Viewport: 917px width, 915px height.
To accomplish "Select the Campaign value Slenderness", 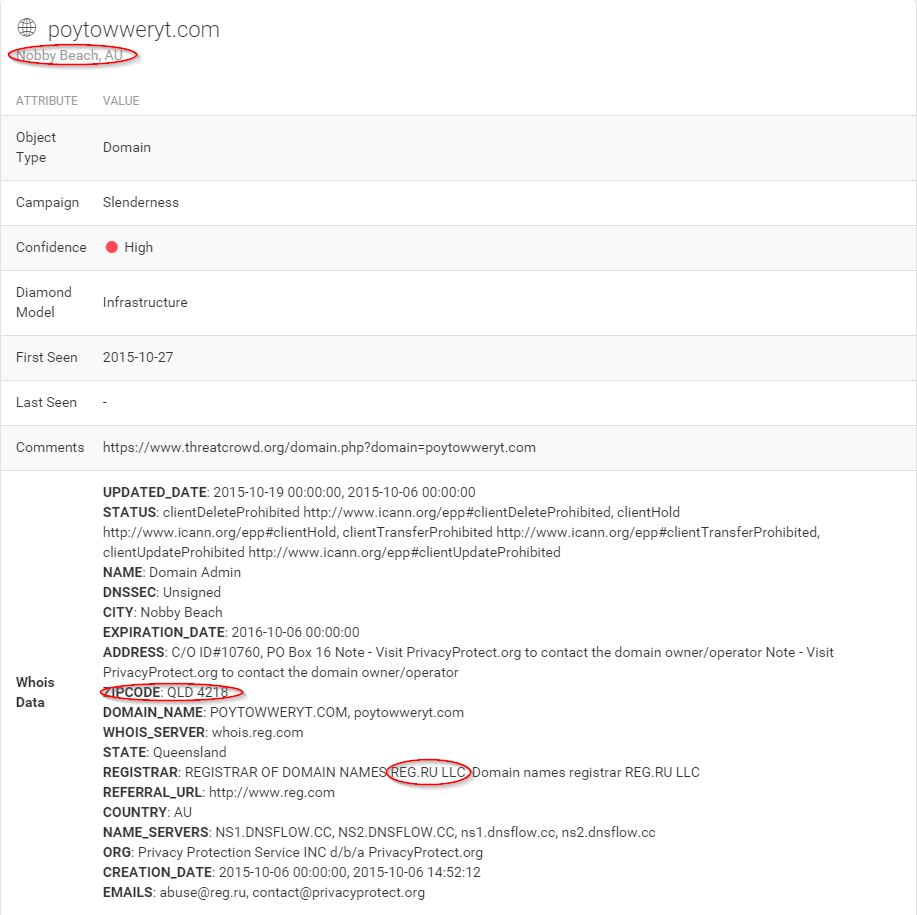I will 141,202.
